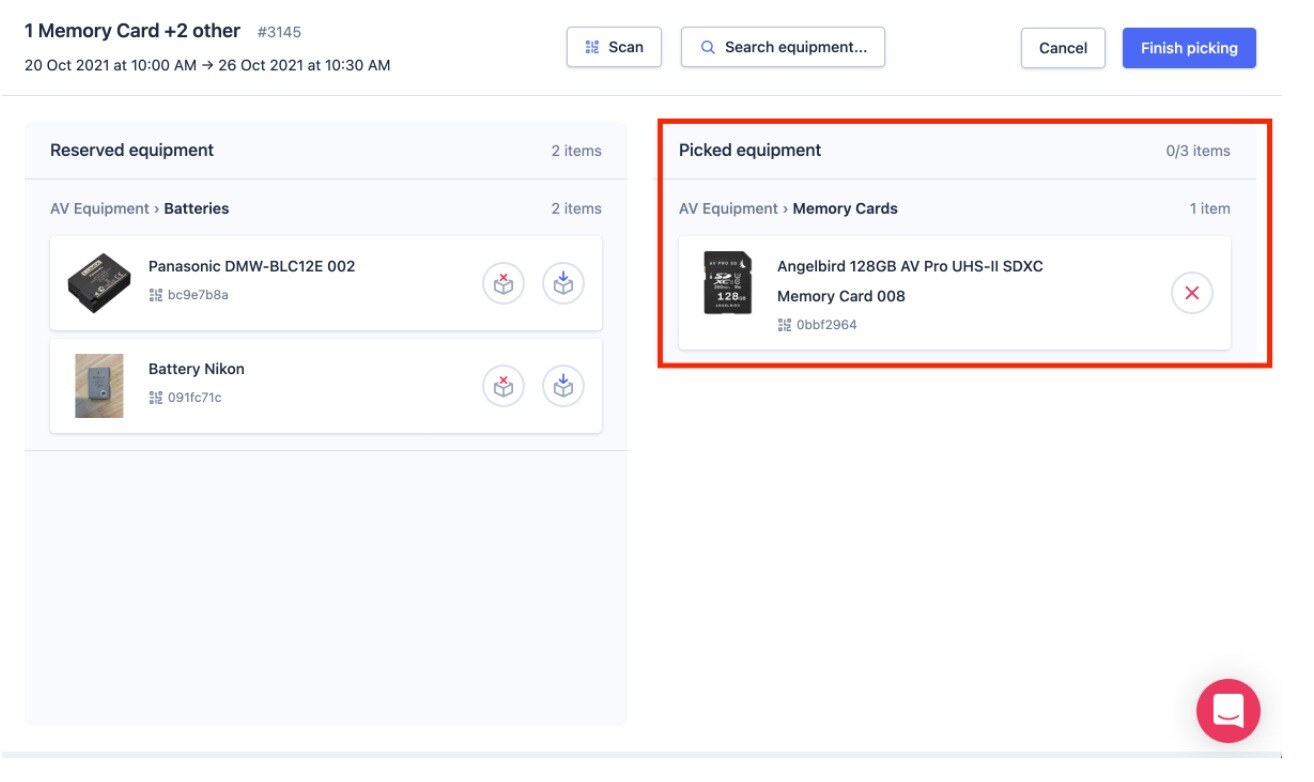Open the Search equipment field
The width and height of the screenshot is (1314, 782).
[783, 47]
